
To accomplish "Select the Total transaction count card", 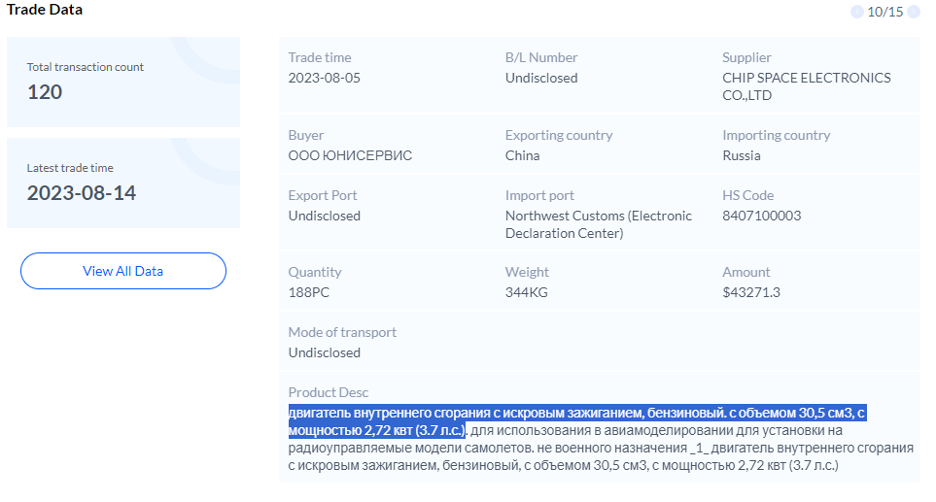I will pos(123,82).
